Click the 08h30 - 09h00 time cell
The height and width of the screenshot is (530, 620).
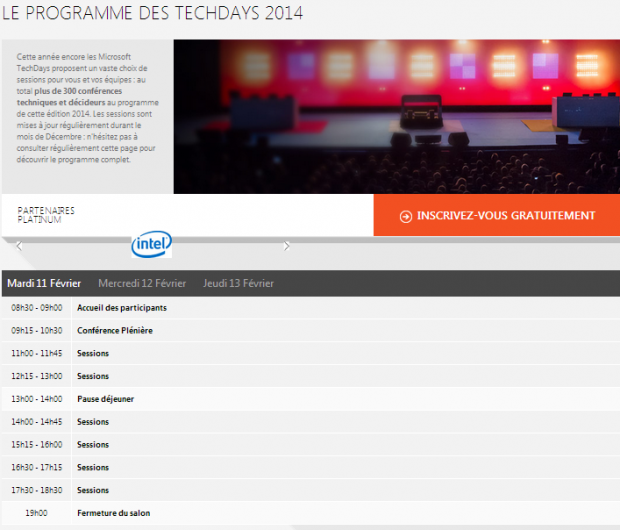click(x=36, y=308)
